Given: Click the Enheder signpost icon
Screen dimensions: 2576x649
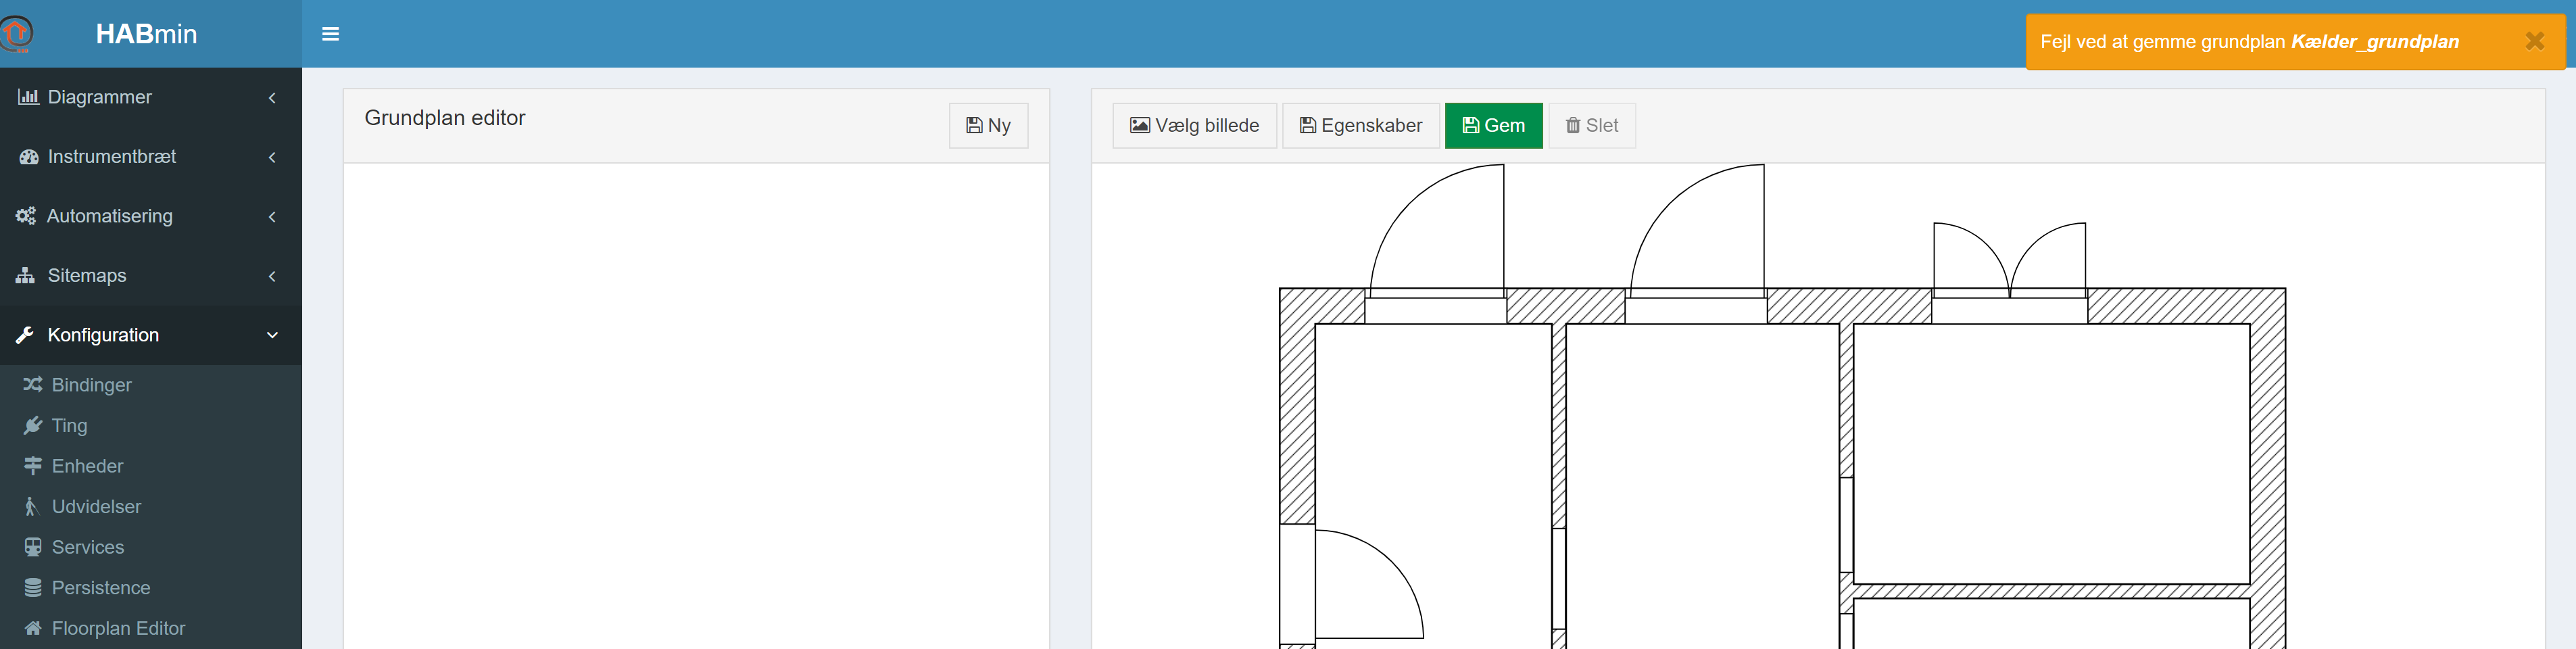Looking at the screenshot, I should [x=32, y=466].
